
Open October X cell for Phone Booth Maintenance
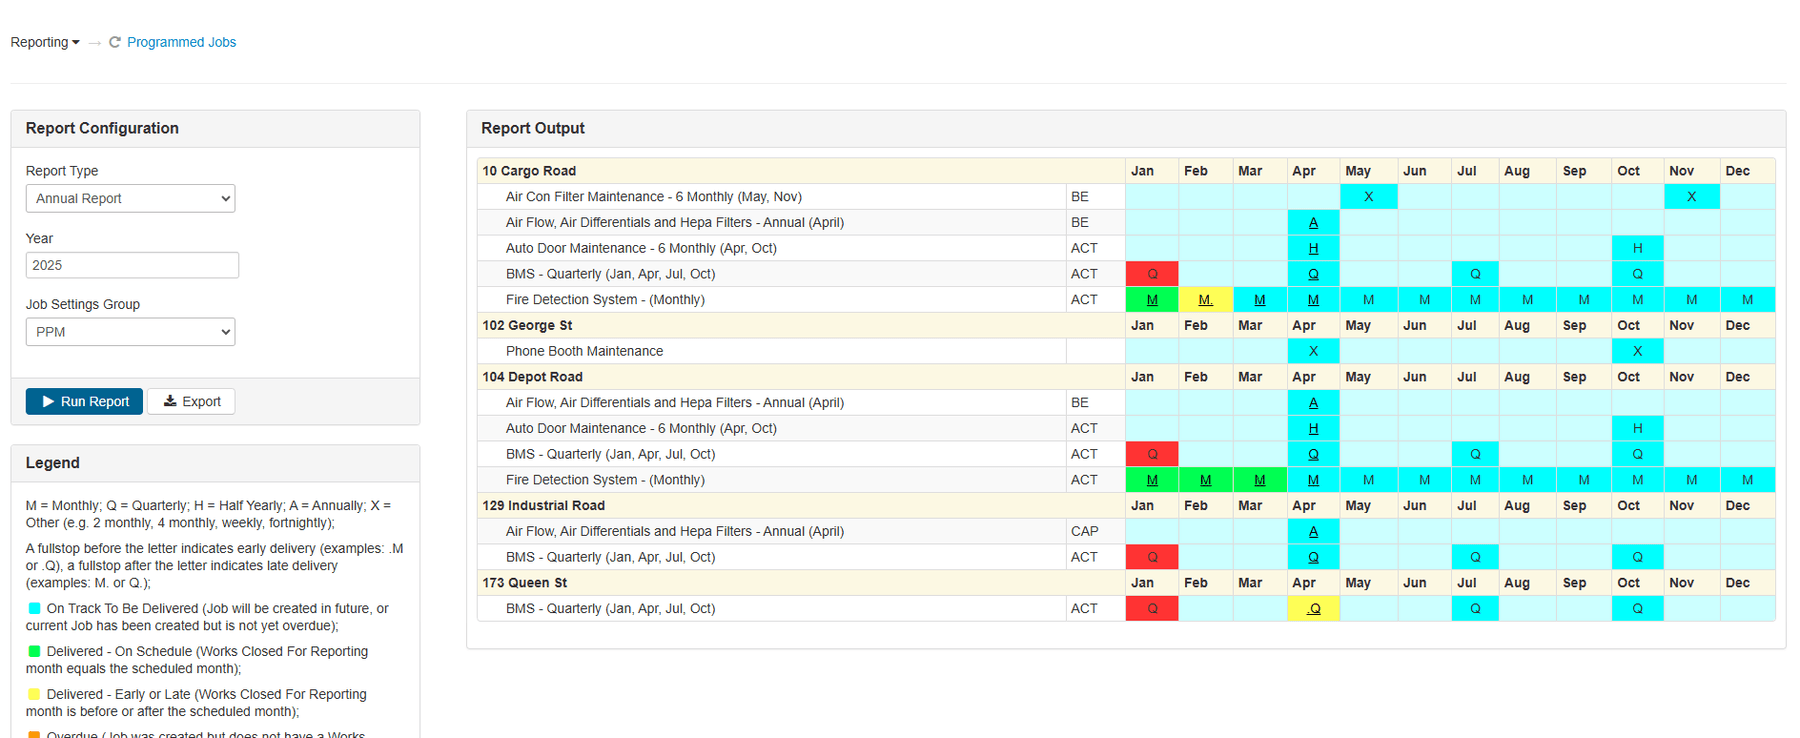(x=1637, y=351)
